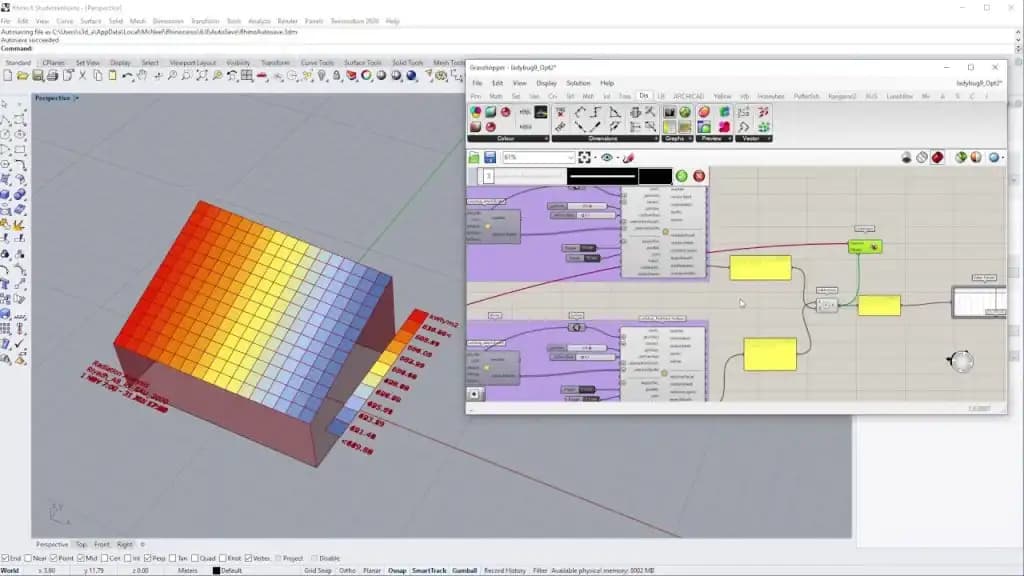Click the red car Named Views icon

click(262, 76)
